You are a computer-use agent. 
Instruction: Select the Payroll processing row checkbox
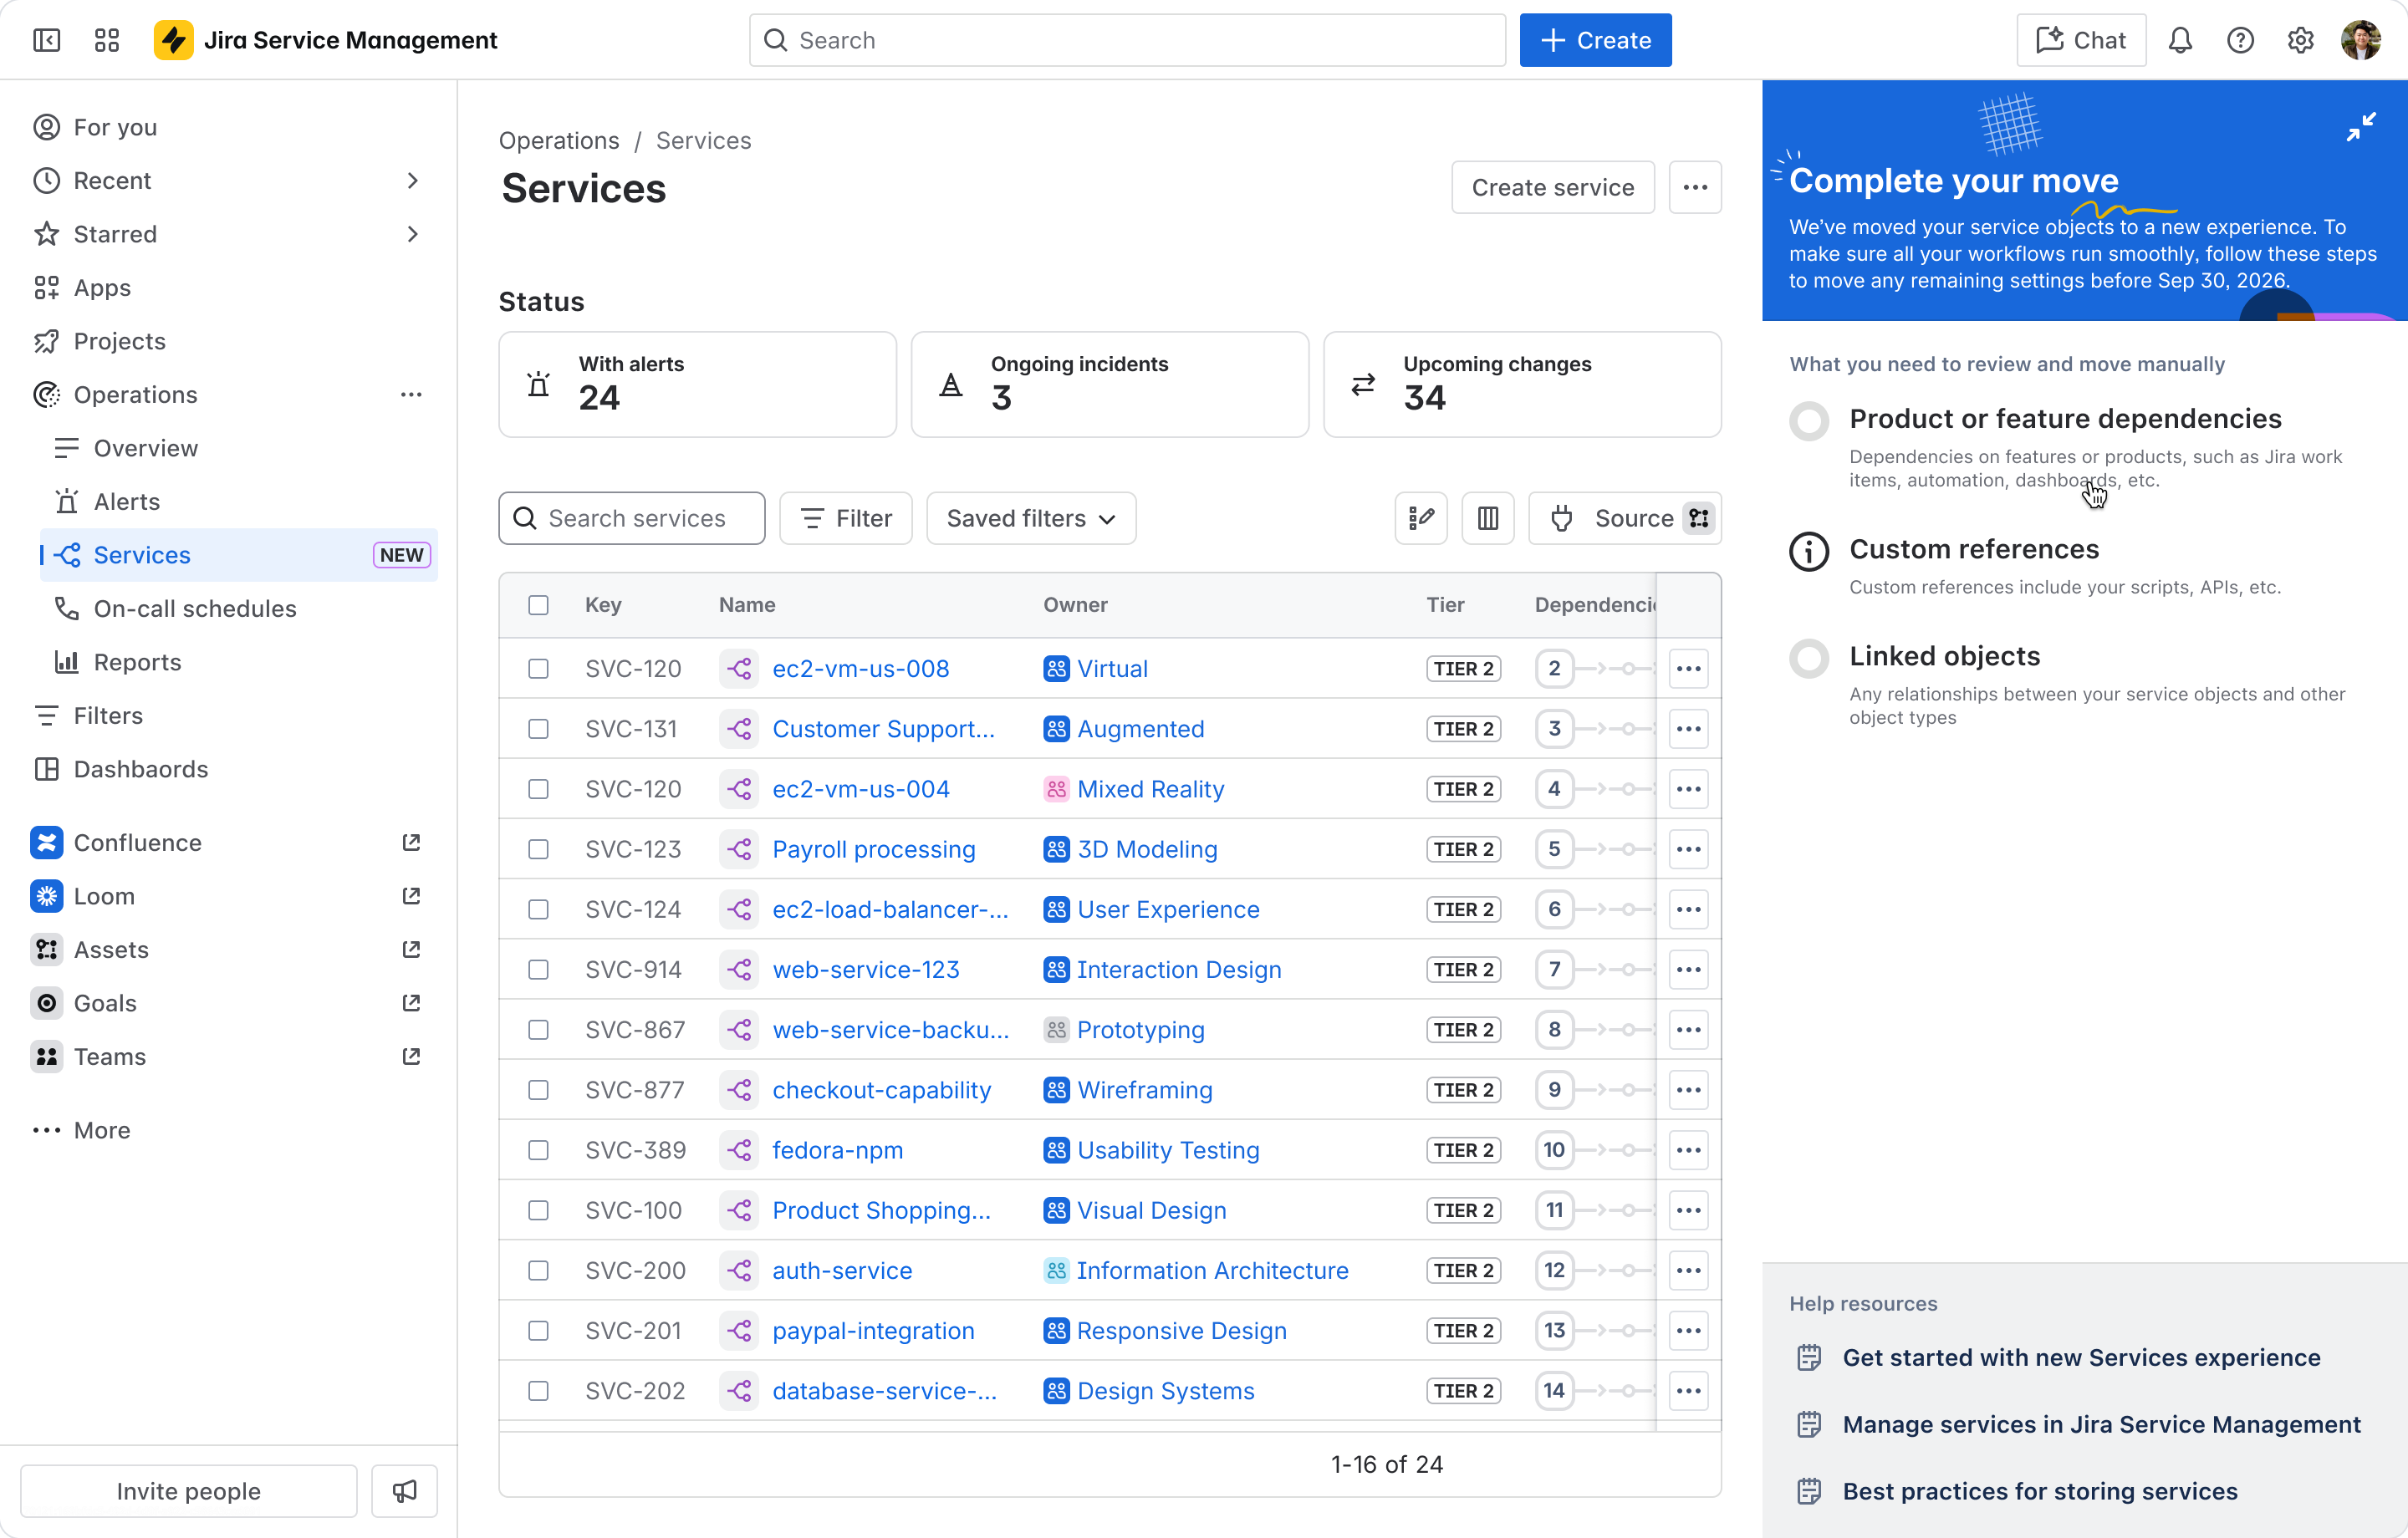coord(539,849)
